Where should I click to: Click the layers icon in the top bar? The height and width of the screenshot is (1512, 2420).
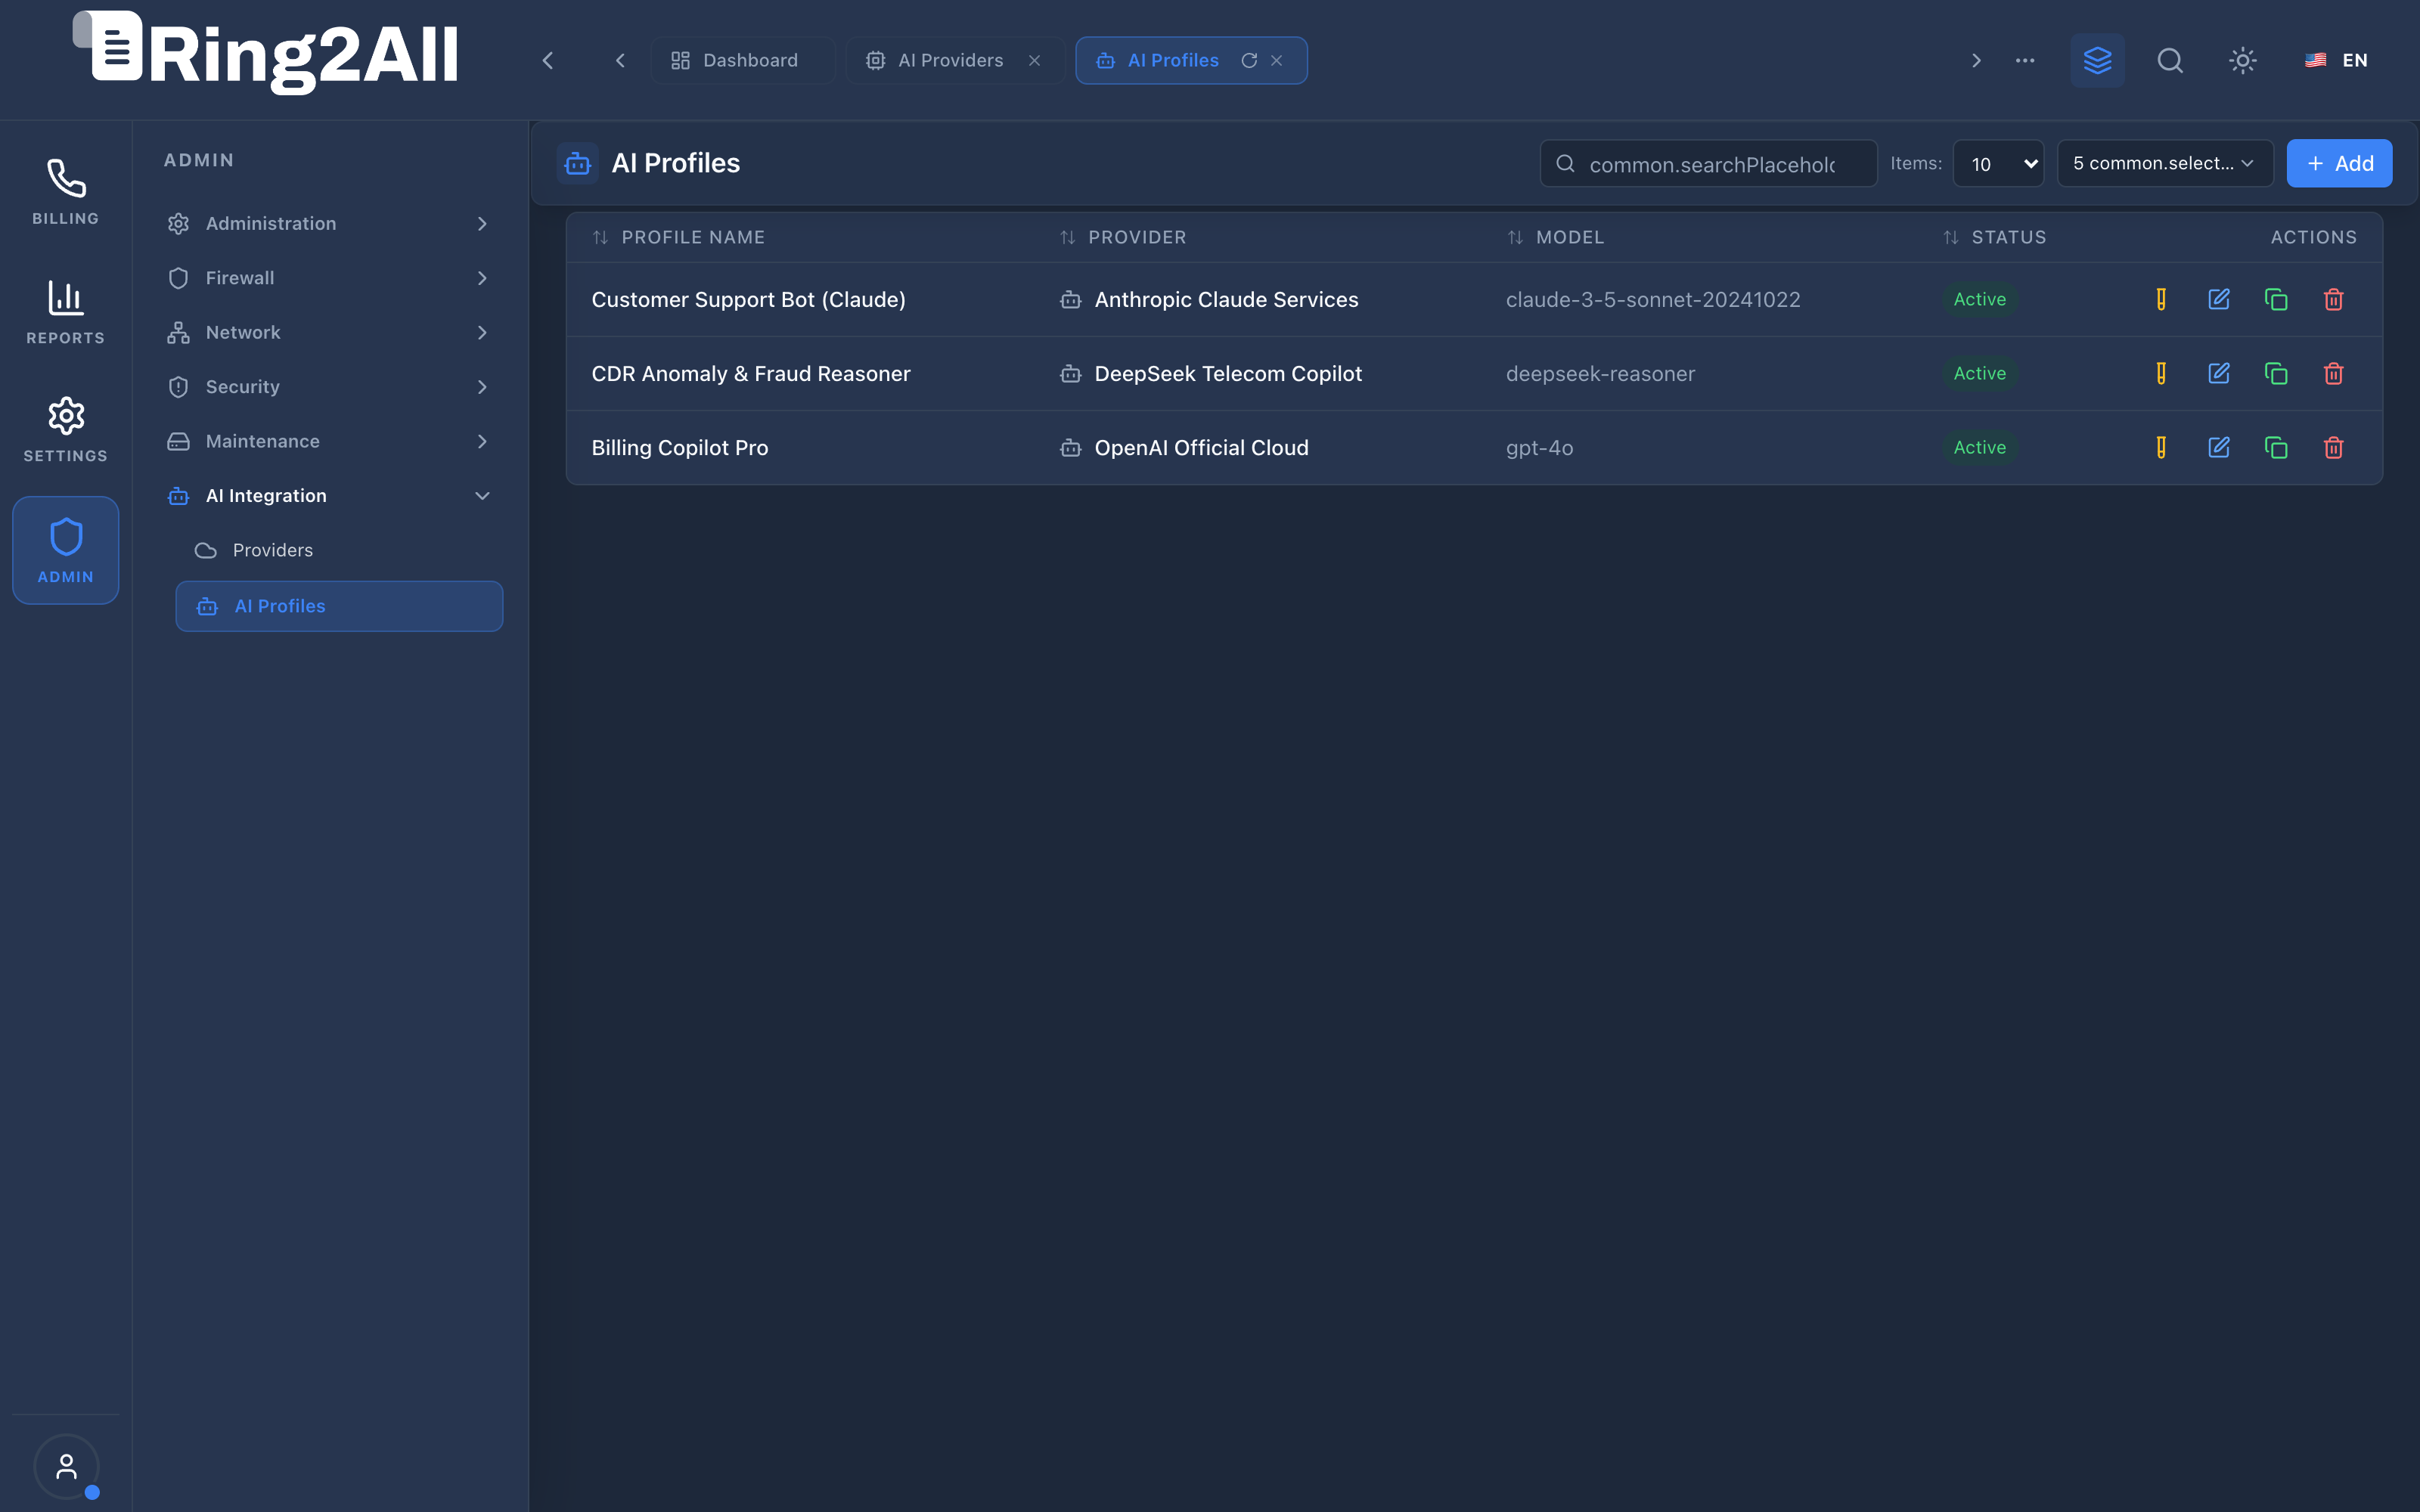[x=2097, y=60]
